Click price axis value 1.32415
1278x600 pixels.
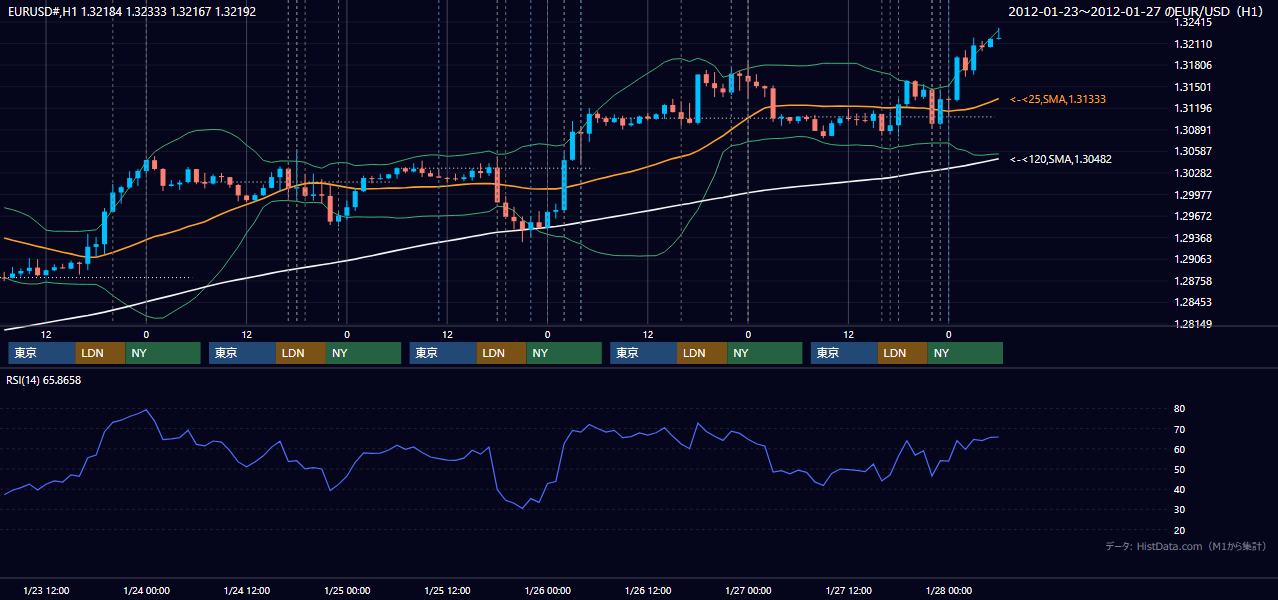pos(1193,22)
